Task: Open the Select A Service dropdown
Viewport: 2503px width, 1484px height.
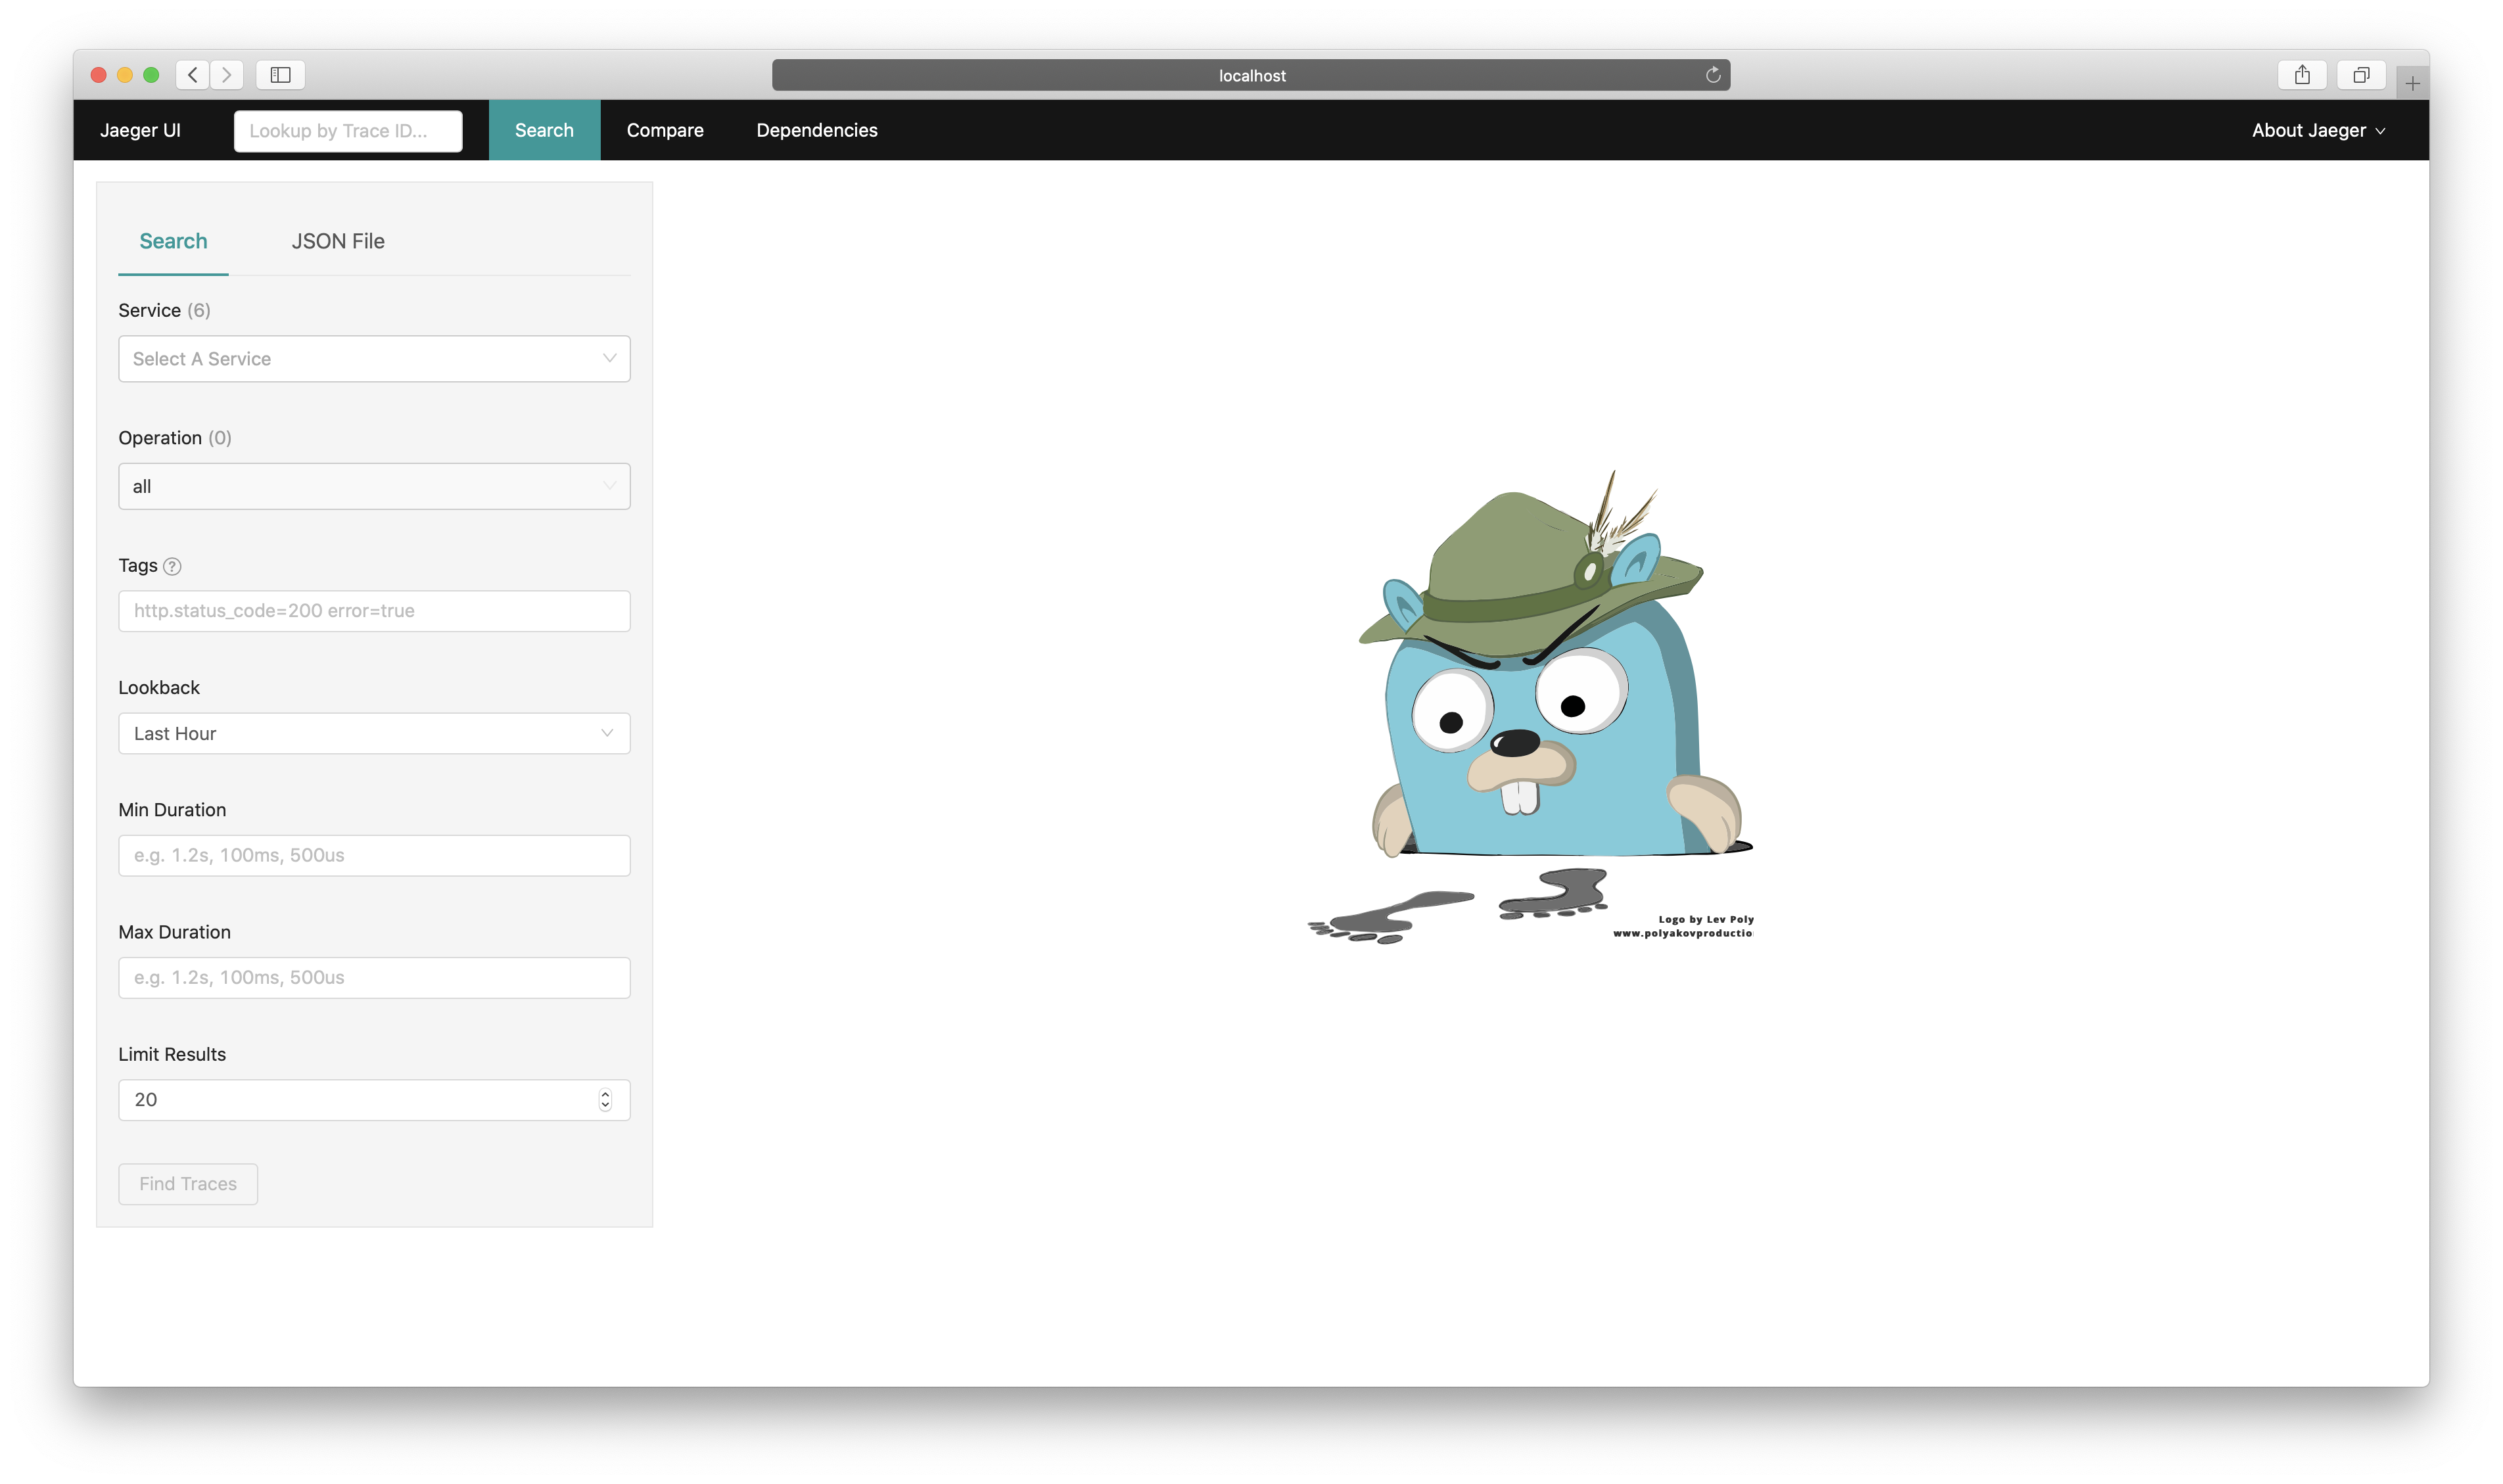Action: click(374, 359)
